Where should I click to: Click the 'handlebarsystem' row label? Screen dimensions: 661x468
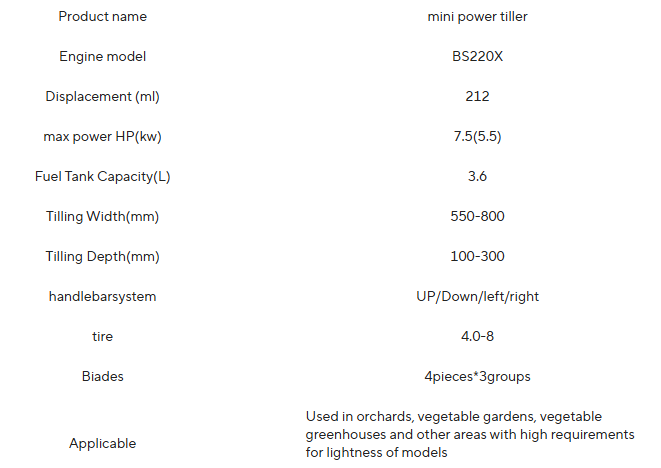click(102, 297)
